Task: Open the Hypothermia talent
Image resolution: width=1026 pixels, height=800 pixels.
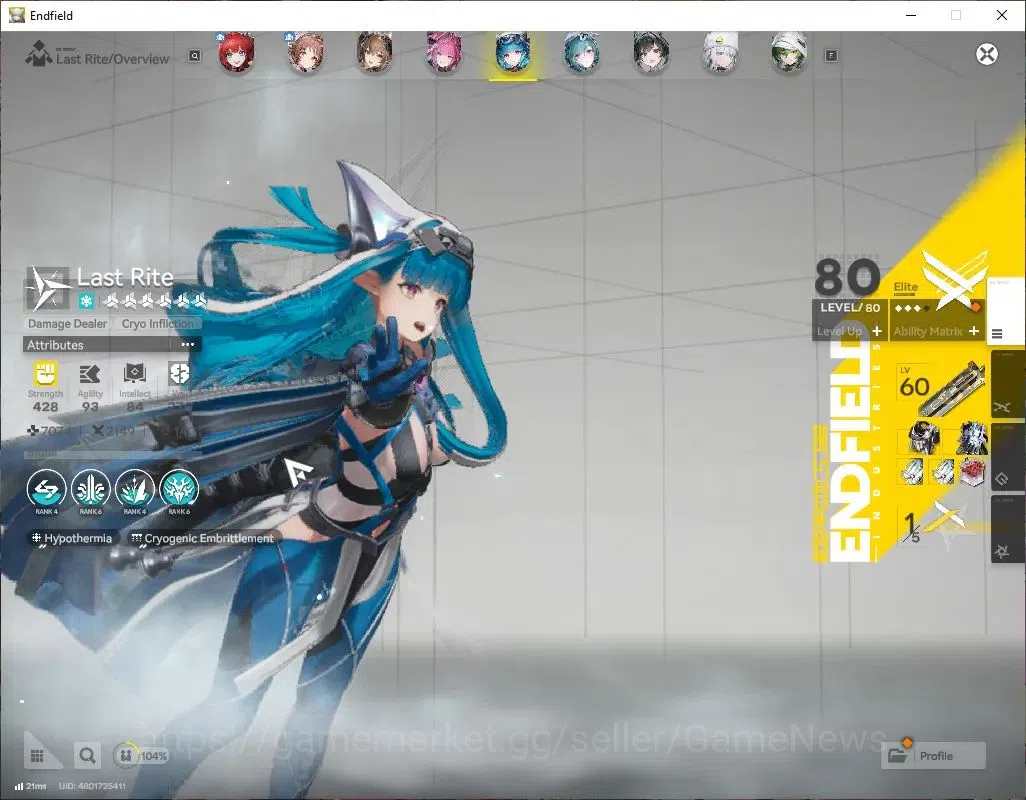Action: pos(72,538)
